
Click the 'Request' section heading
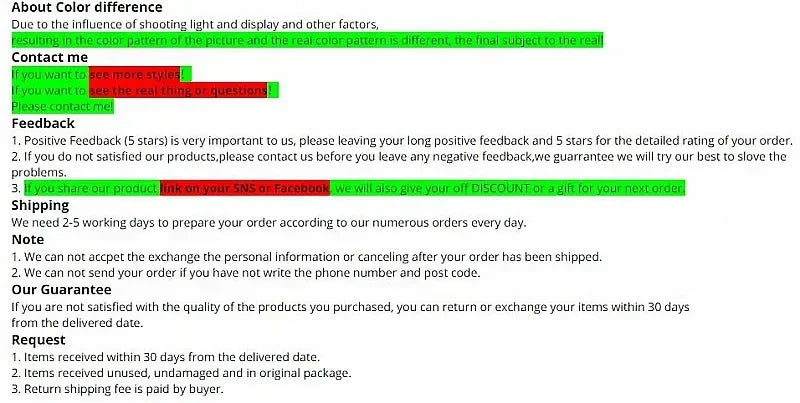(39, 340)
